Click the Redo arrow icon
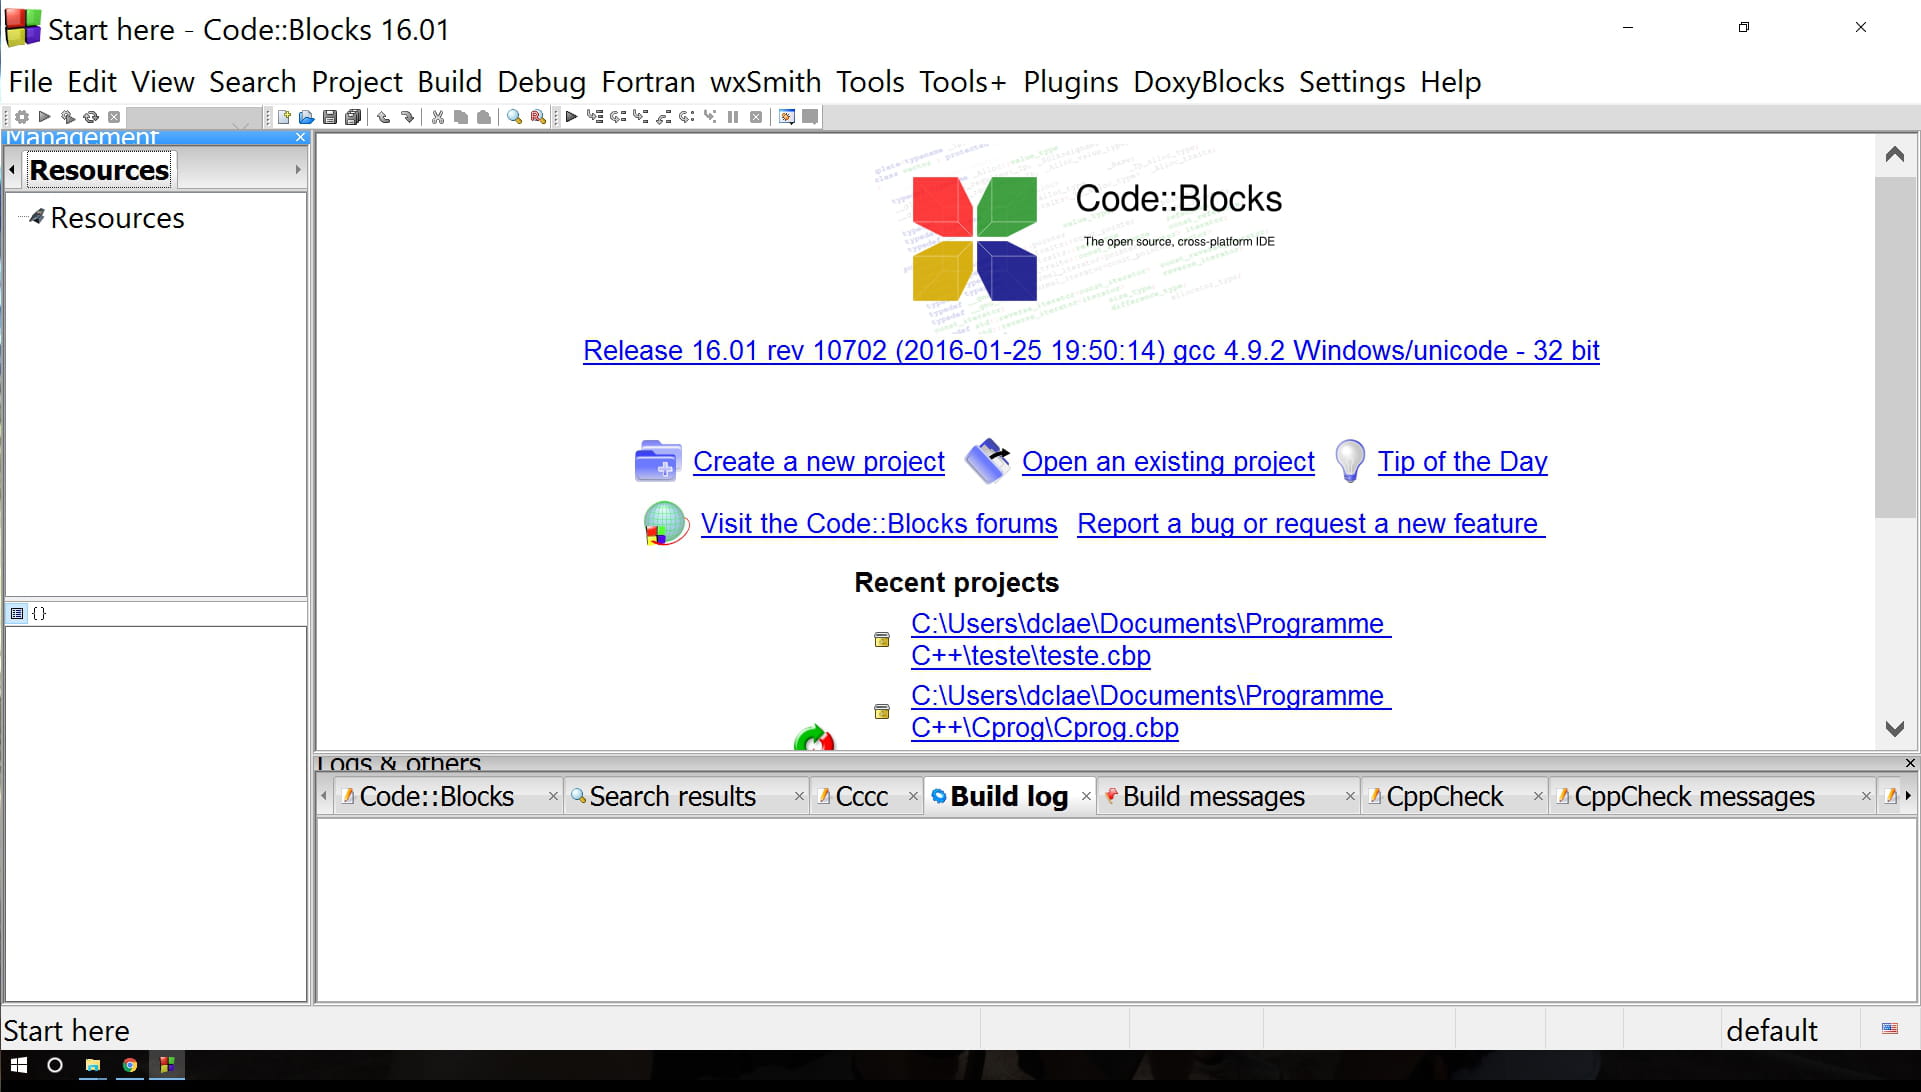Screen dimensions: 1921x1092 point(407,117)
